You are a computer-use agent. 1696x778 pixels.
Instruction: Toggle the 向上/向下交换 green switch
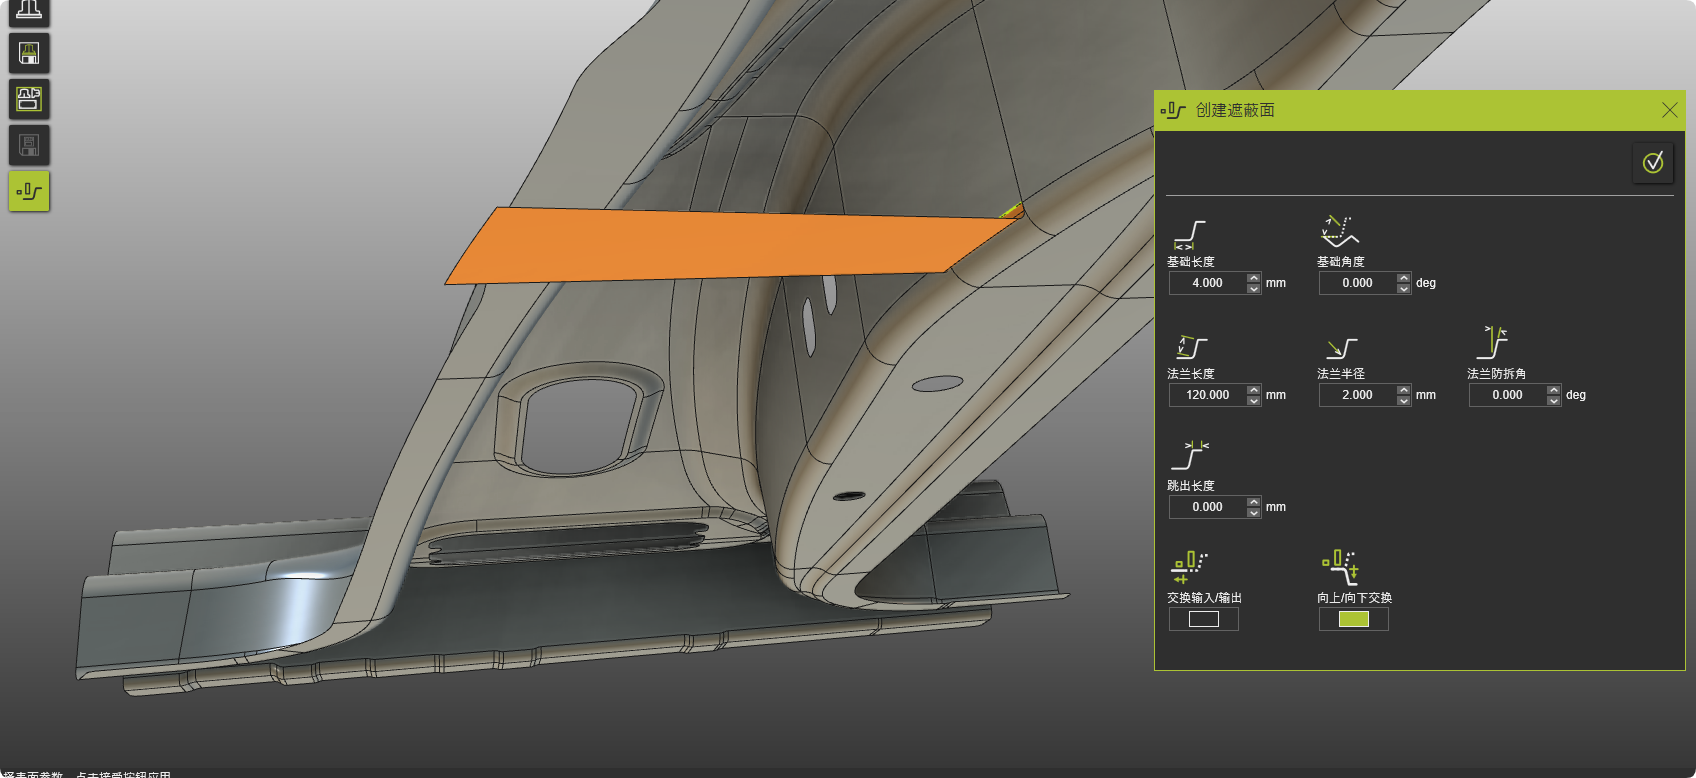[1353, 619]
